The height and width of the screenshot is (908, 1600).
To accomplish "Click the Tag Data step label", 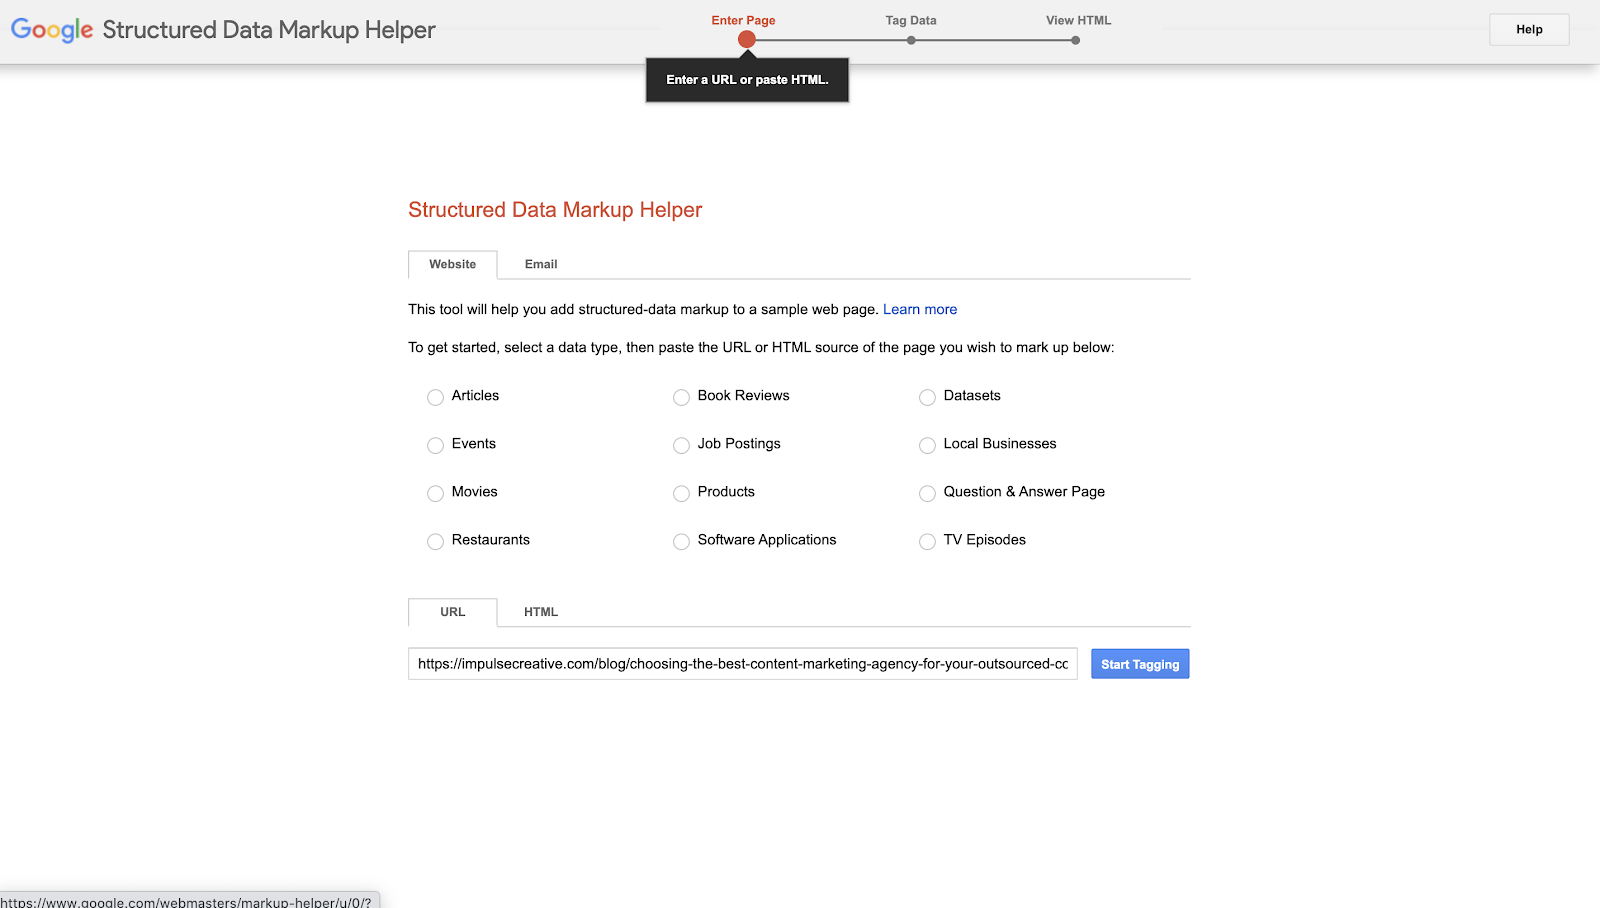I will [911, 20].
